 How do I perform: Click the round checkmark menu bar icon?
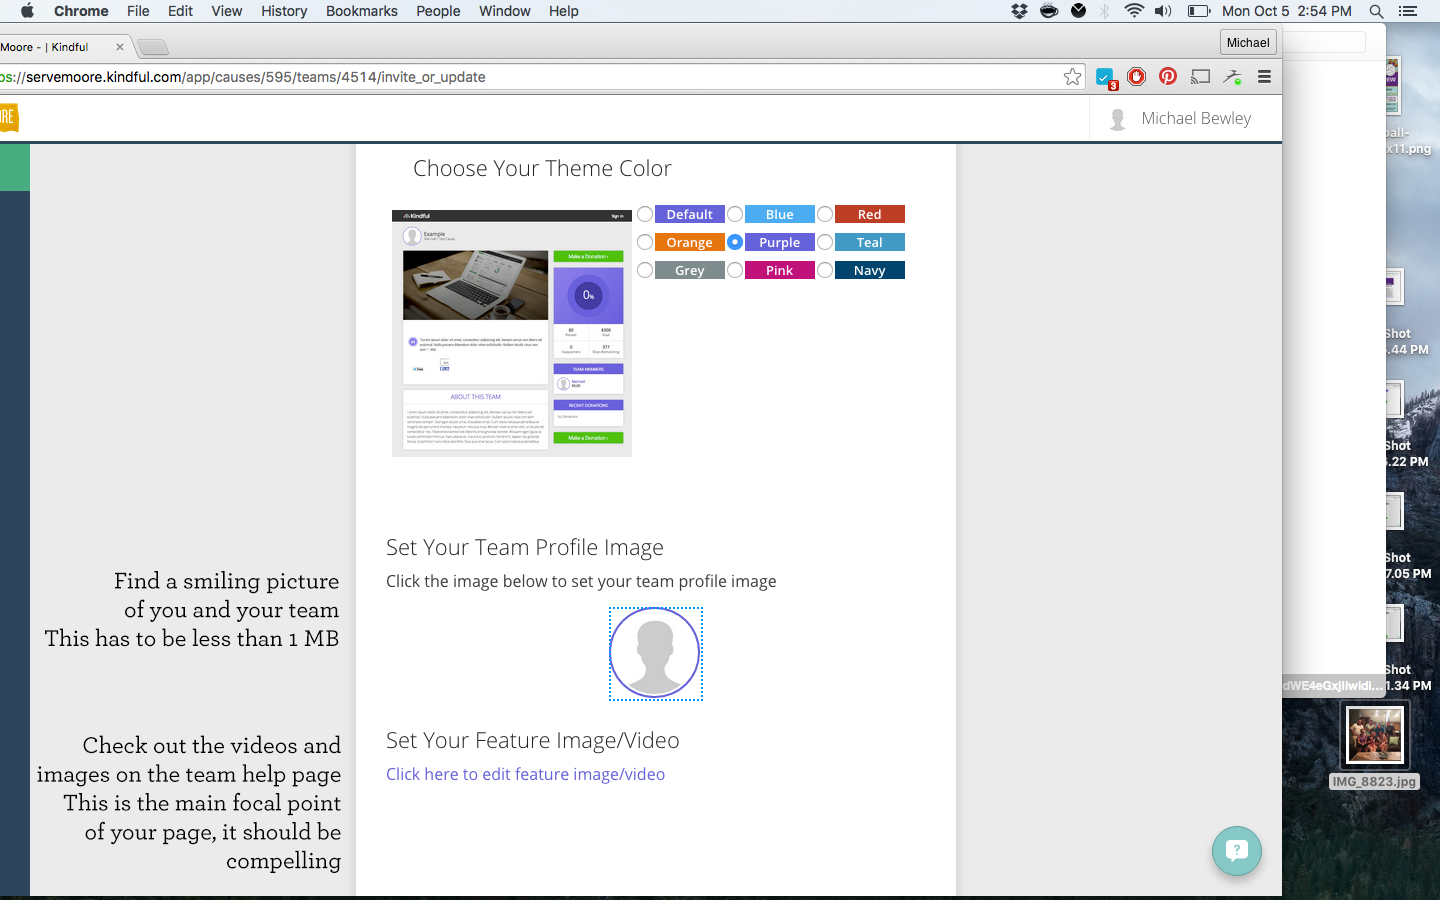1078,11
